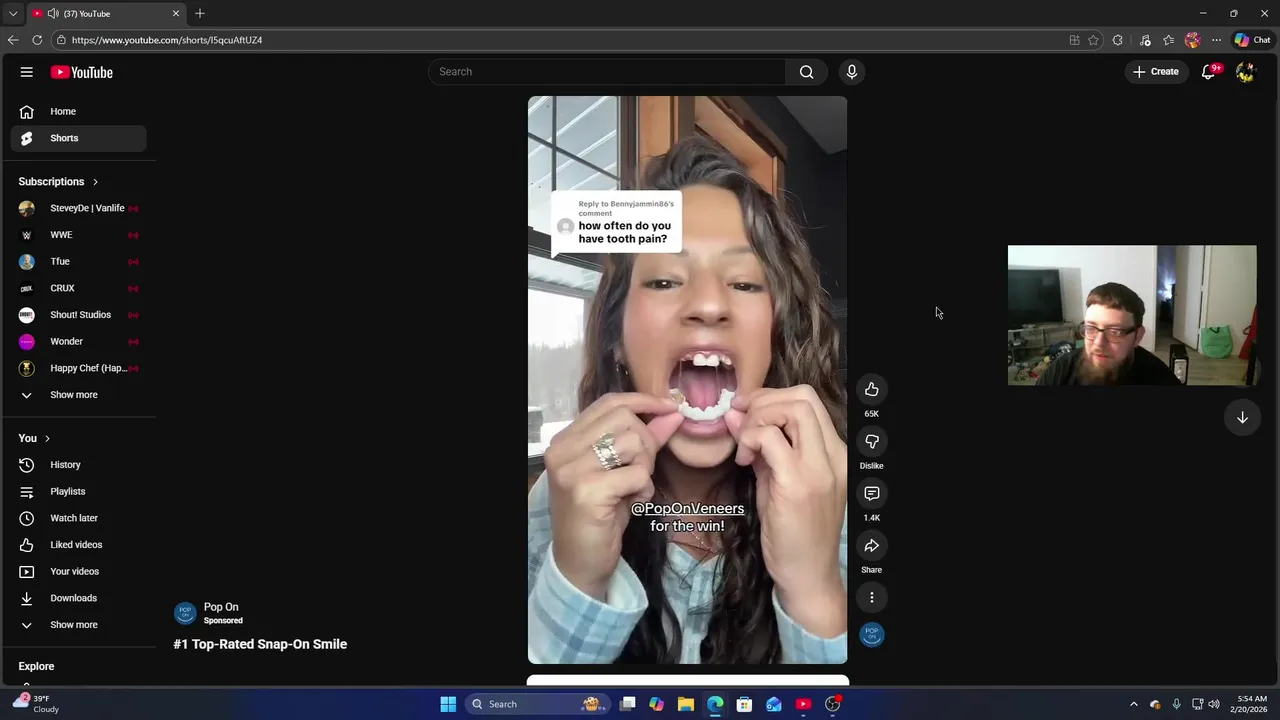This screenshot has width=1280, height=720.
Task: Open CRUX subscription channel
Action: (79, 288)
